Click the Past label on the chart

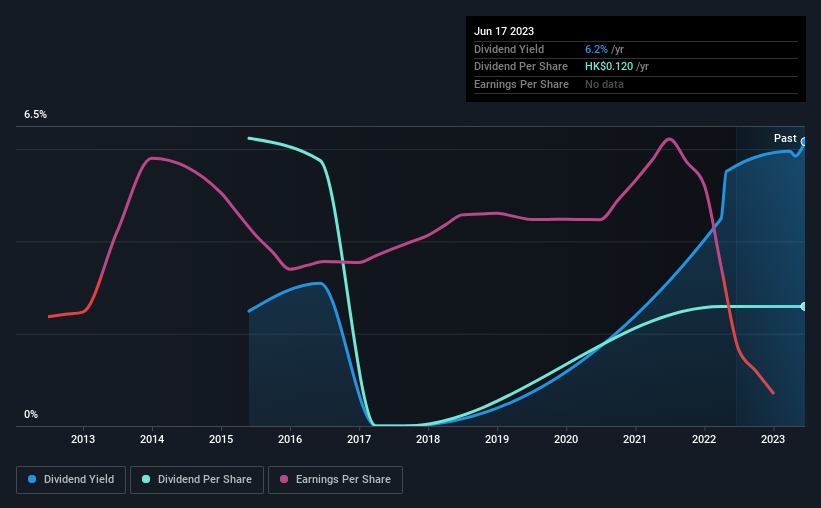(785, 138)
